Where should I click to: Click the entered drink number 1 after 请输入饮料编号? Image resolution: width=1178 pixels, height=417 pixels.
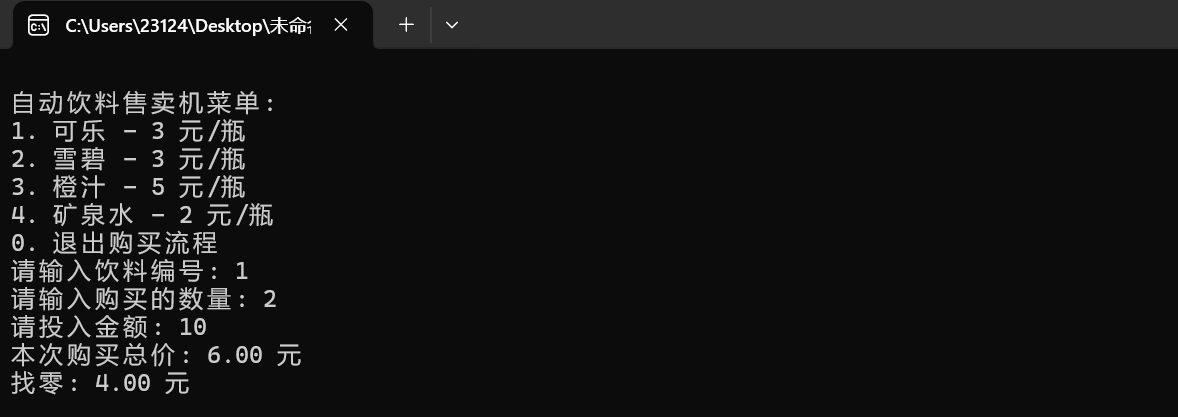point(241,271)
